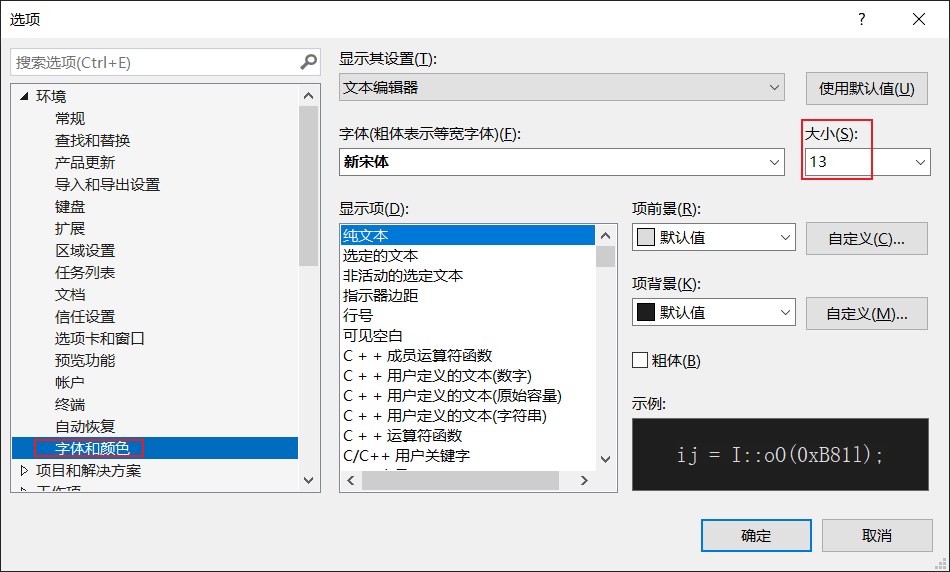
Task: Expand the 项目和解决方案 node
Action: tap(24, 470)
